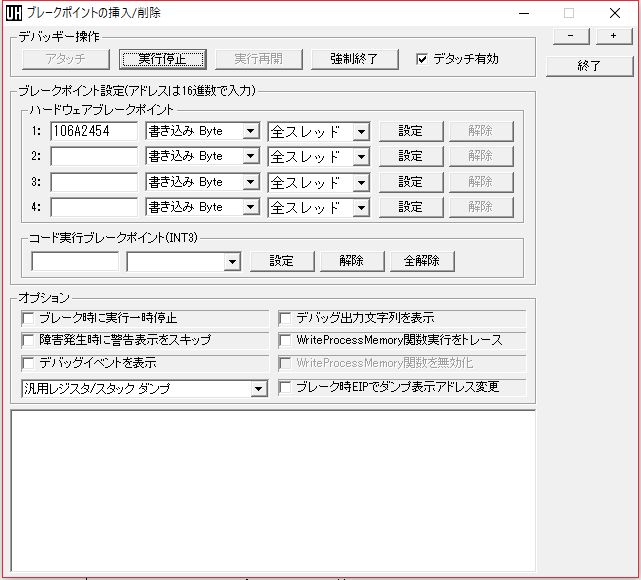Click 設定 for hardware breakpoint 3
The height and width of the screenshot is (580, 641).
411,182
